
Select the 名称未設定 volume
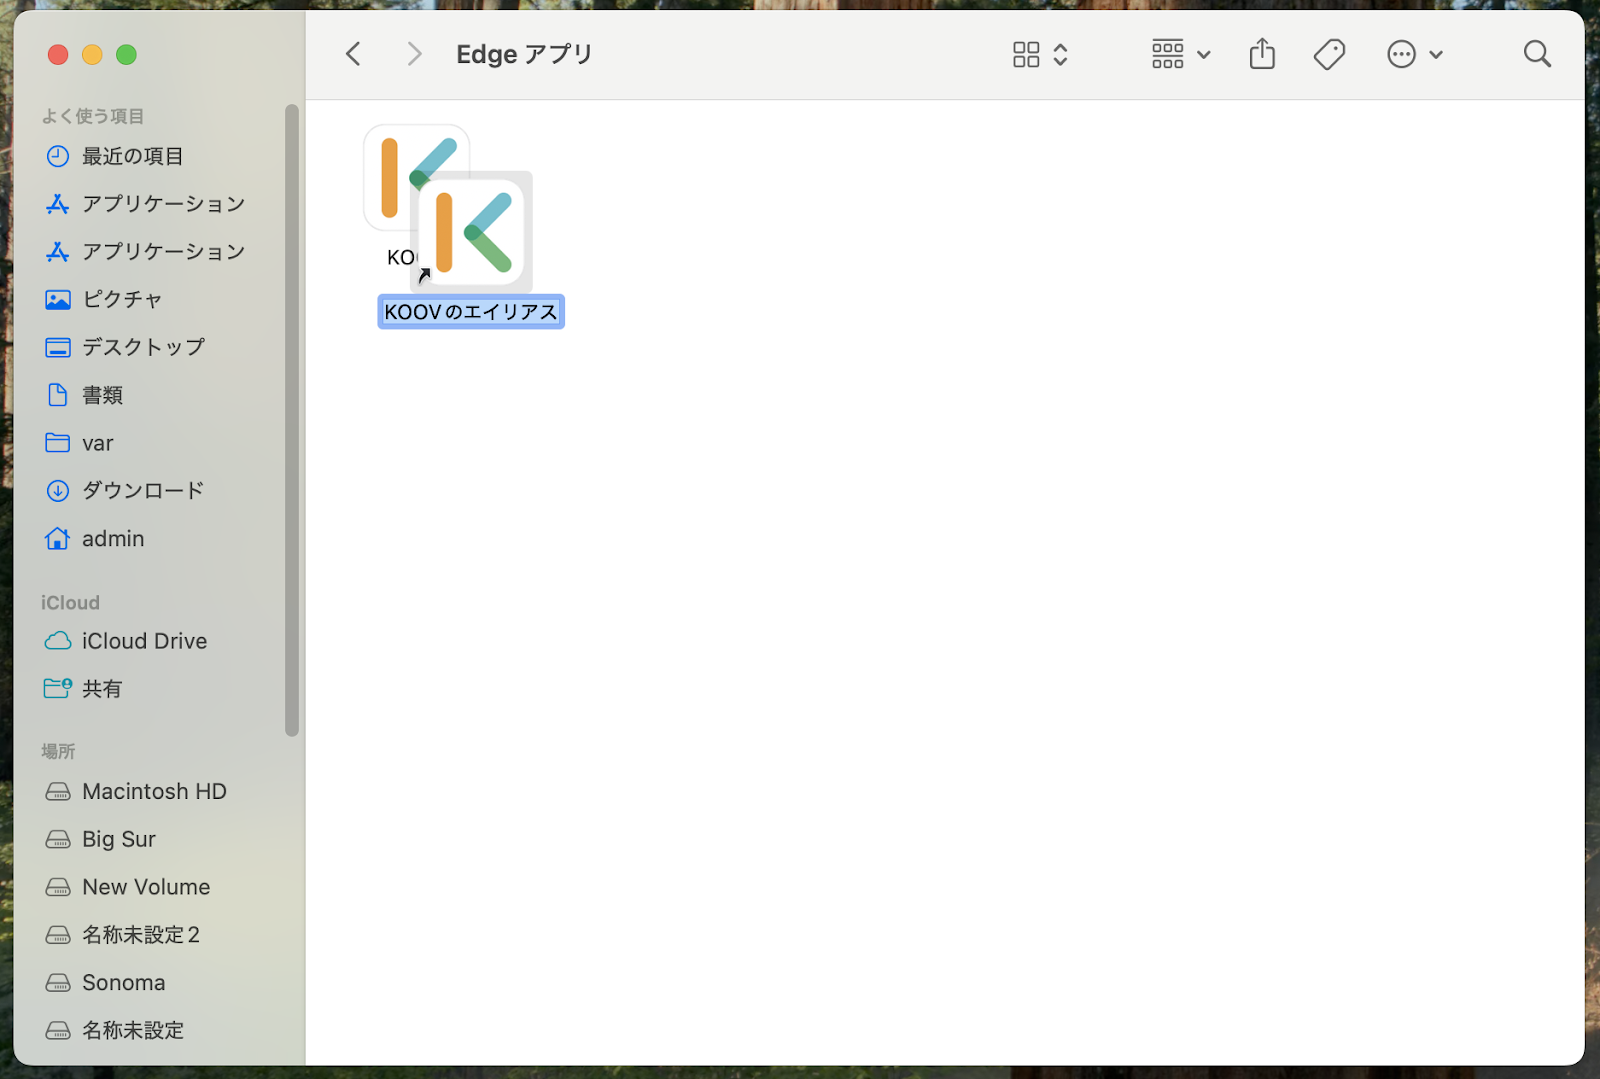coord(115,1031)
